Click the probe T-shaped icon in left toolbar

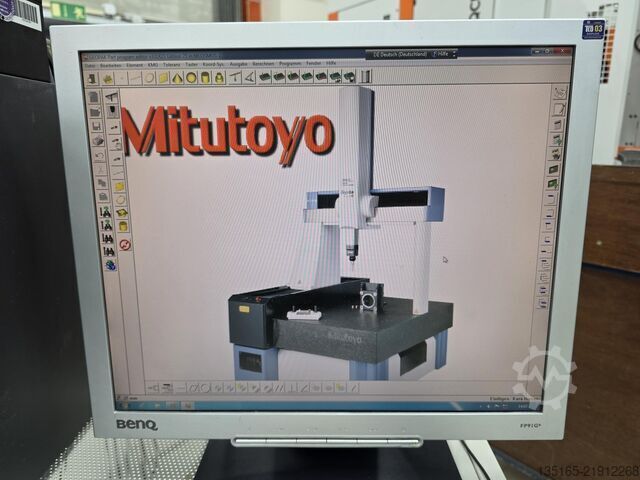click(111, 97)
